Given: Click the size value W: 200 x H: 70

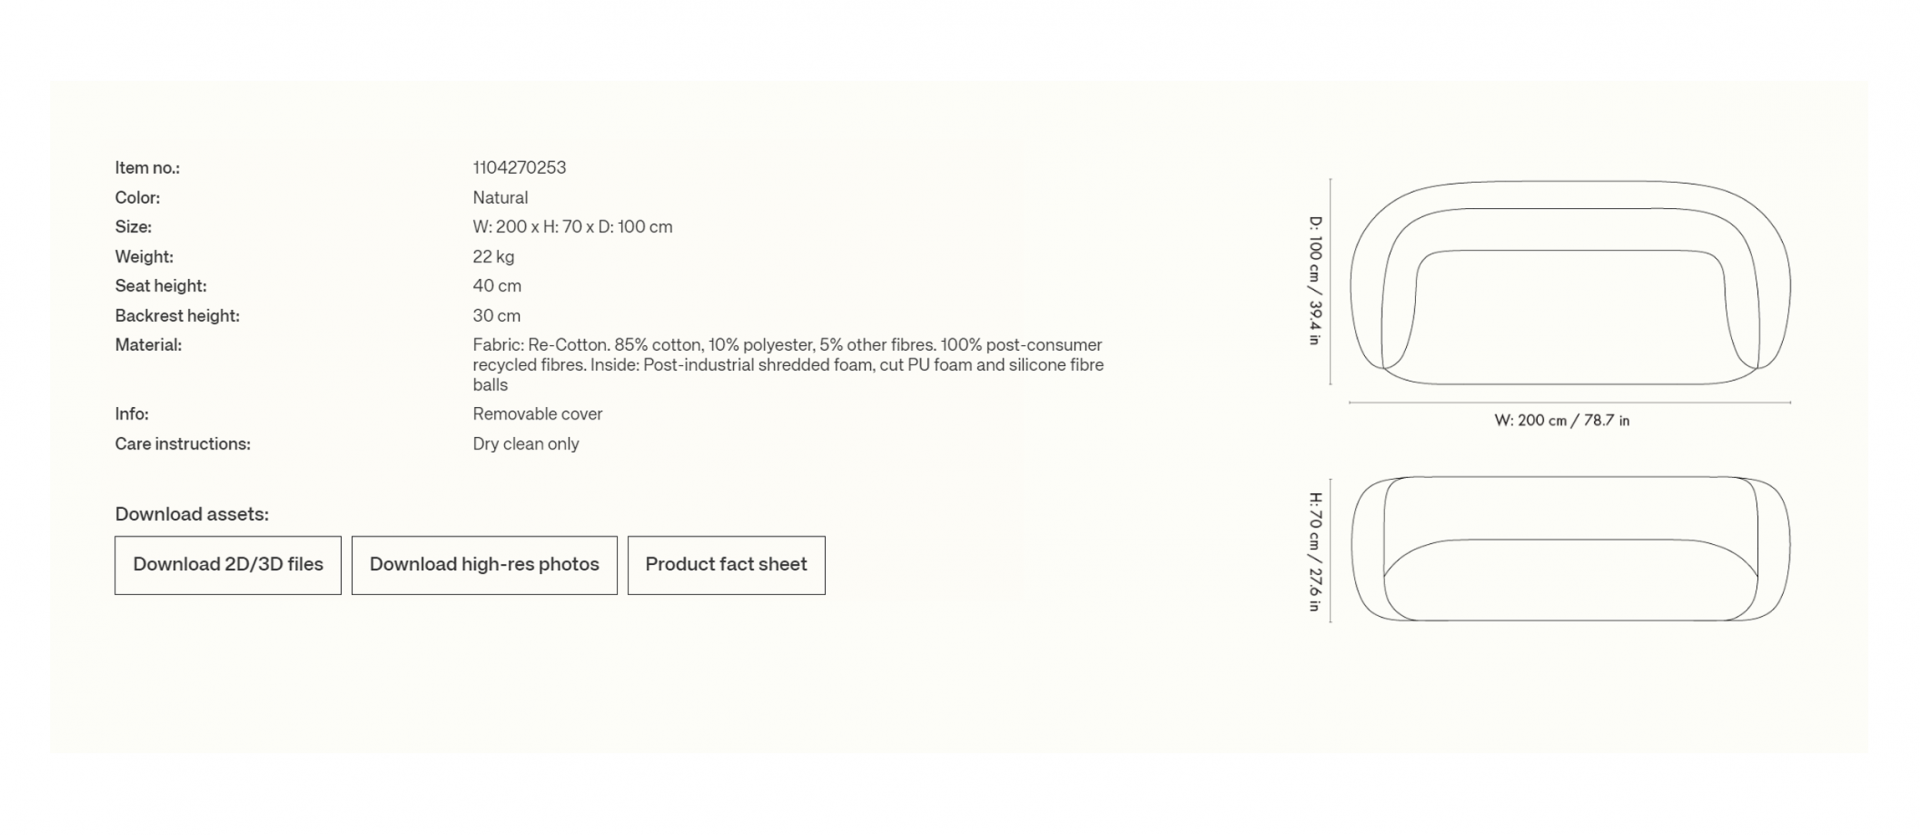Looking at the screenshot, I should pos(572,227).
